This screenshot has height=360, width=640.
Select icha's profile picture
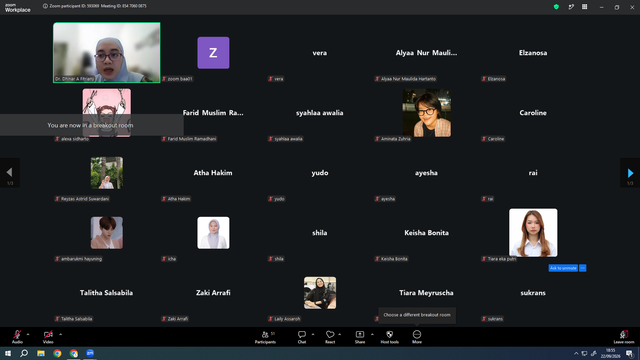(x=213, y=233)
